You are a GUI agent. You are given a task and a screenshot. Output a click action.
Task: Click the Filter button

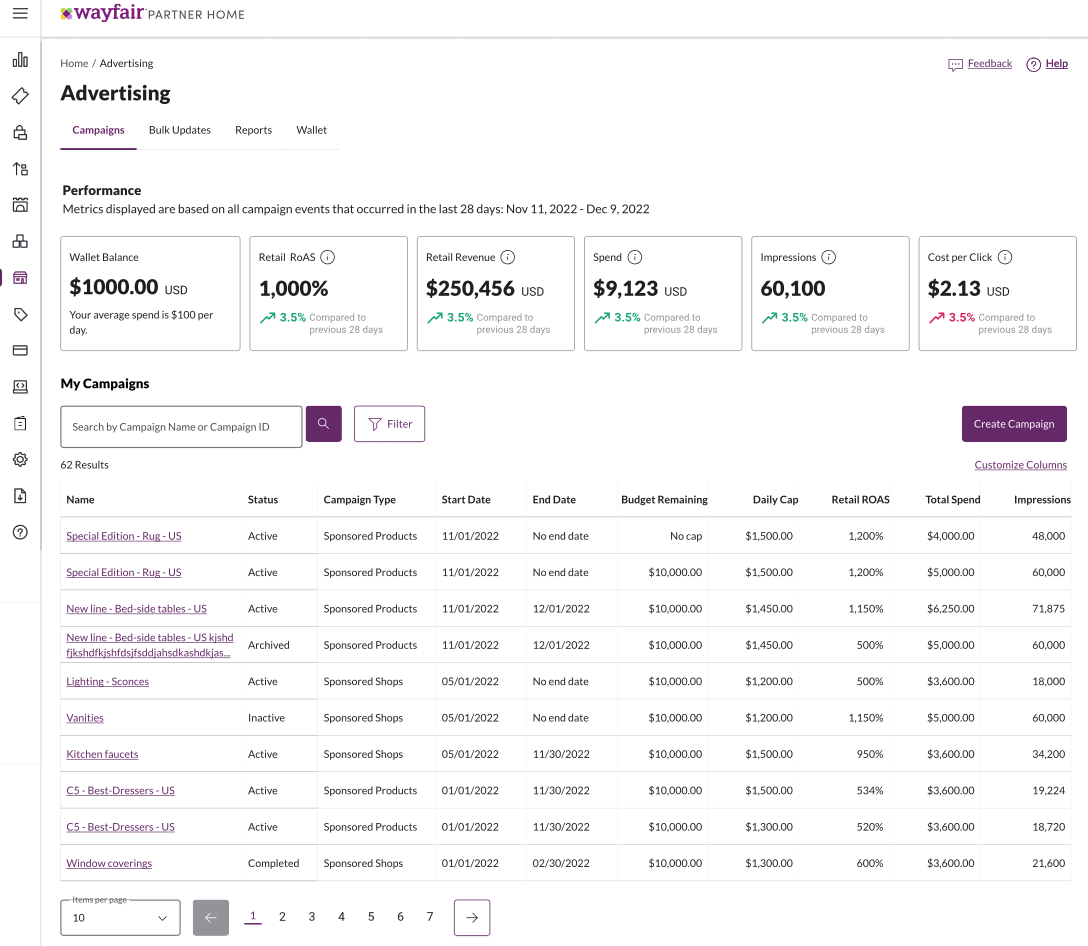tap(389, 423)
